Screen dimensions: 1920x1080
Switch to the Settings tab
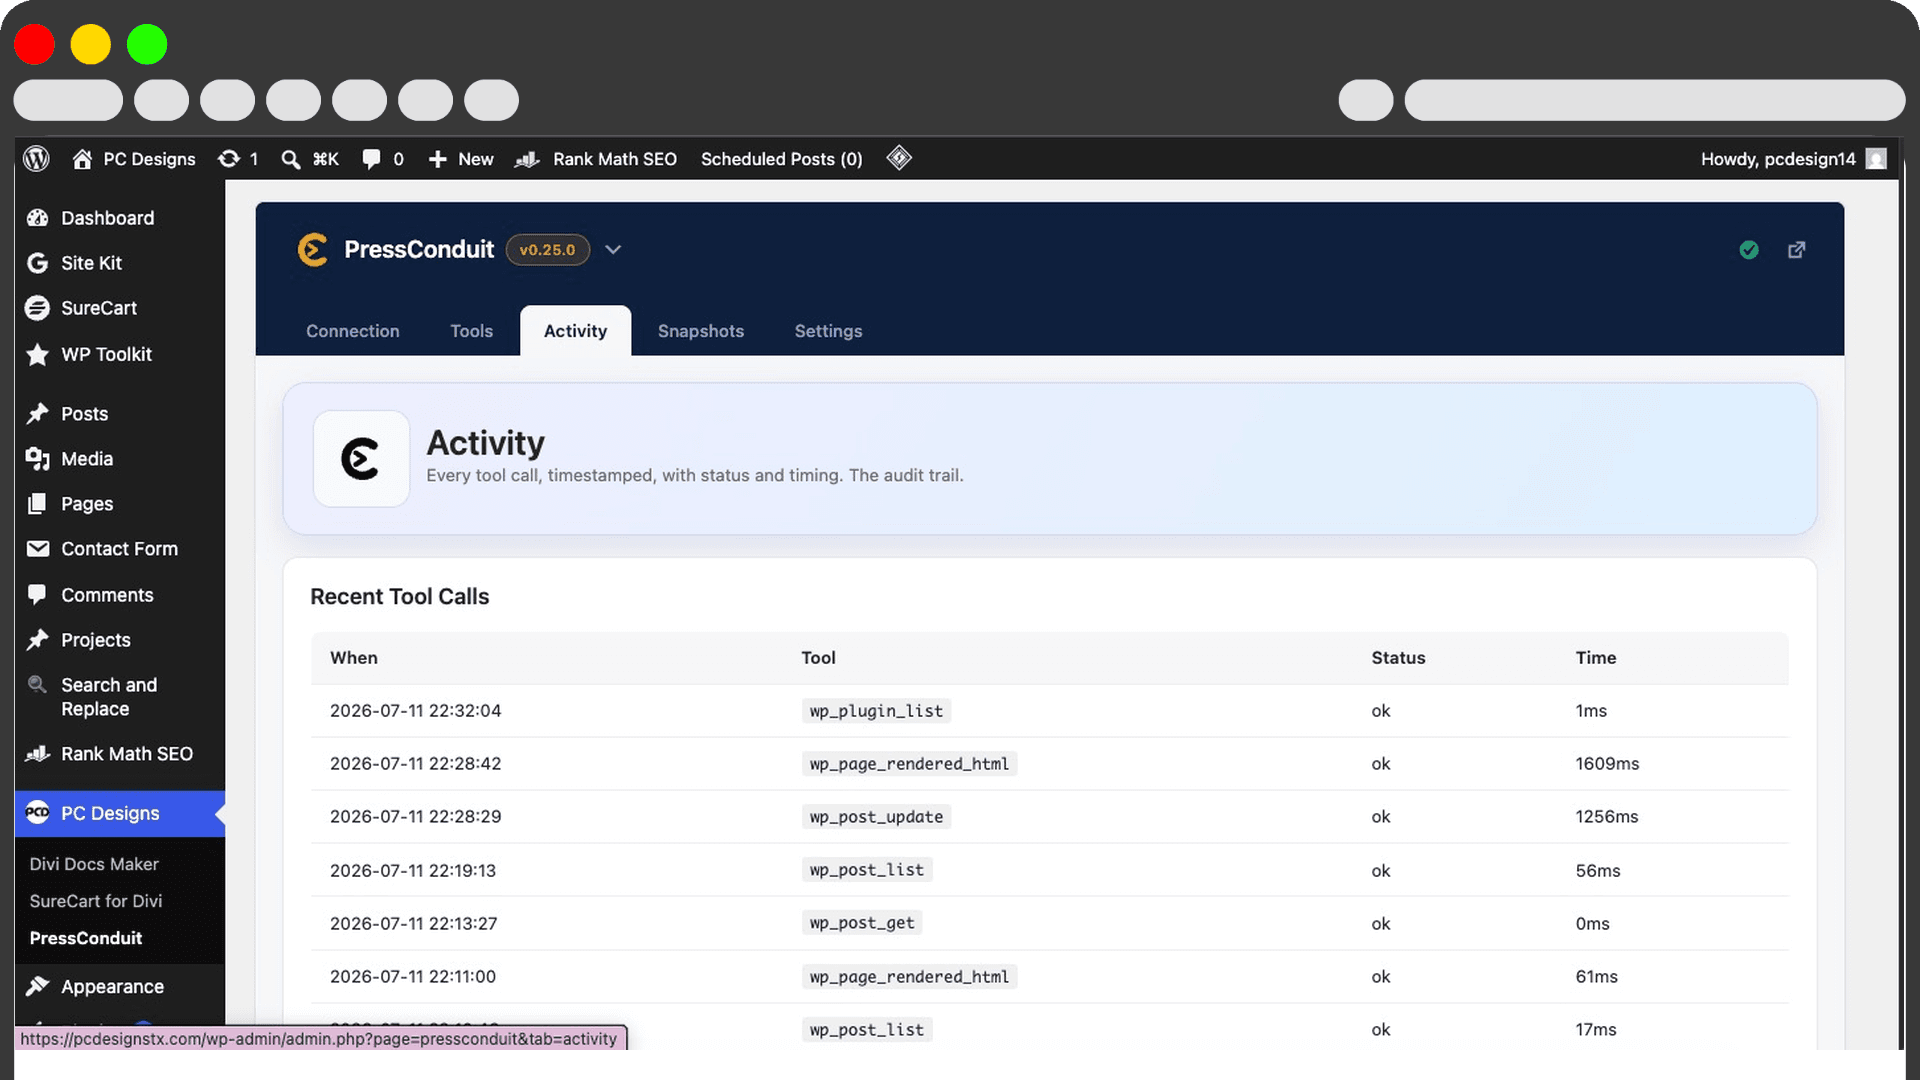[x=829, y=331]
